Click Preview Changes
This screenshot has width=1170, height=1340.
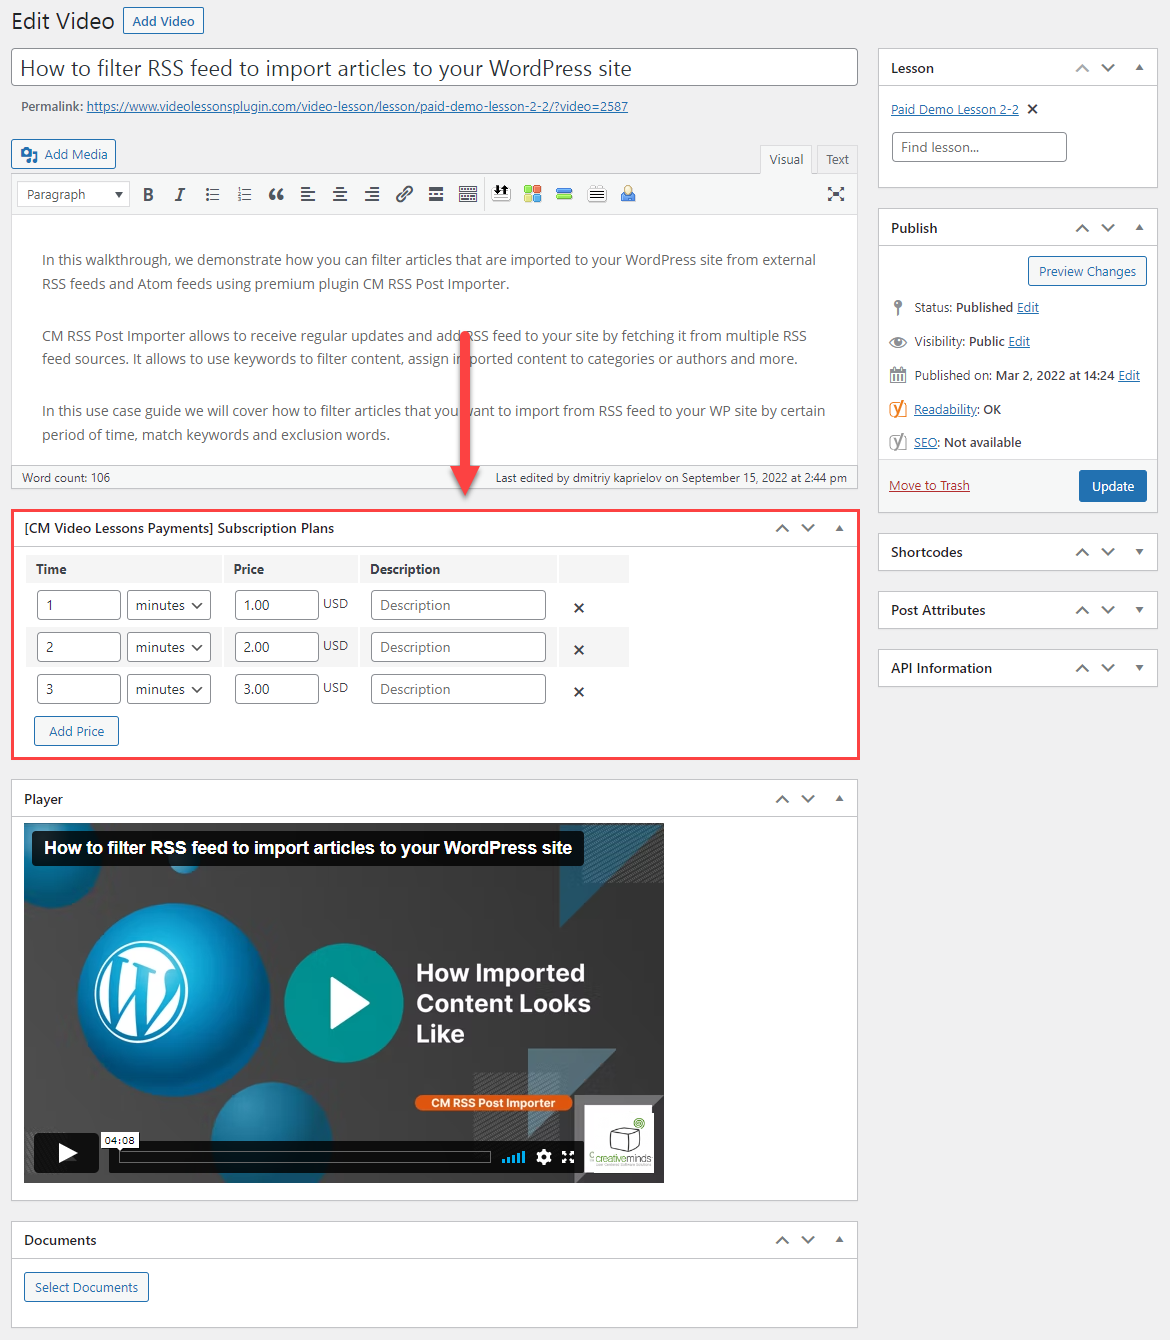click(x=1087, y=271)
